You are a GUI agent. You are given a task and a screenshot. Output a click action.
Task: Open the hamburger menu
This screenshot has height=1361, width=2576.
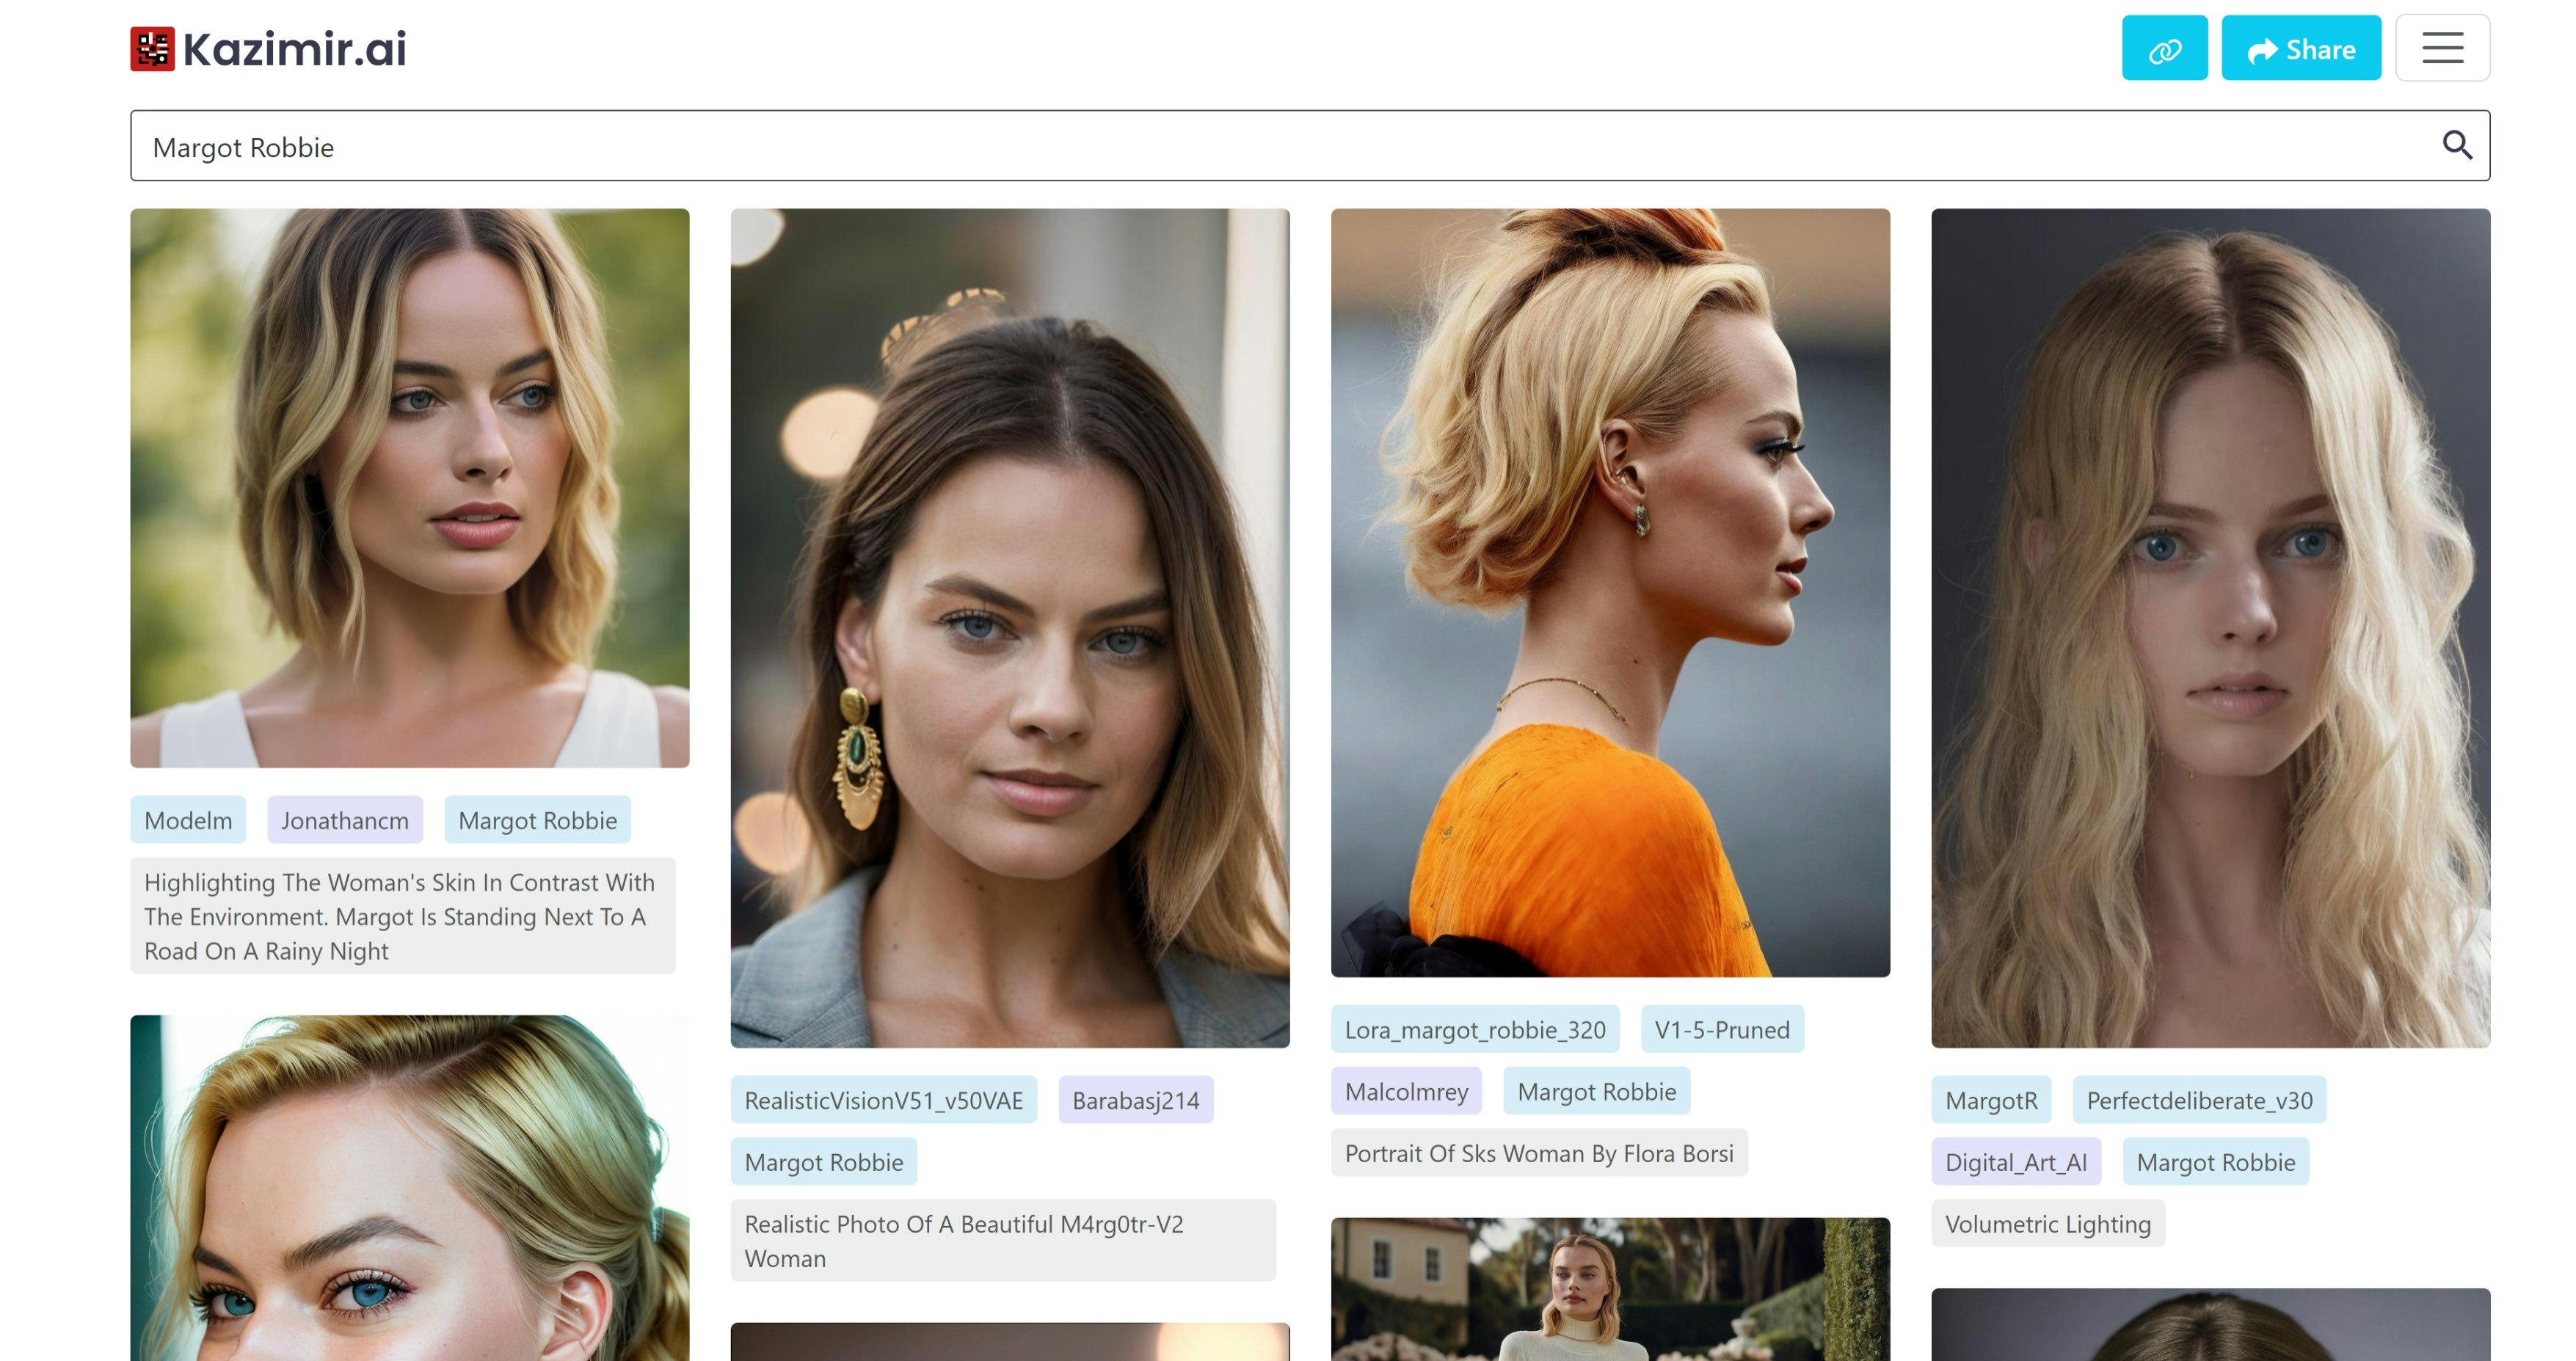pos(2441,48)
